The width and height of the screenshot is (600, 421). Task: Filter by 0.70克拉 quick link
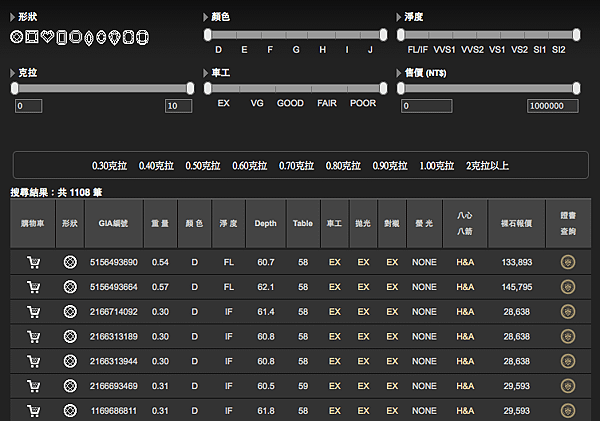296,166
